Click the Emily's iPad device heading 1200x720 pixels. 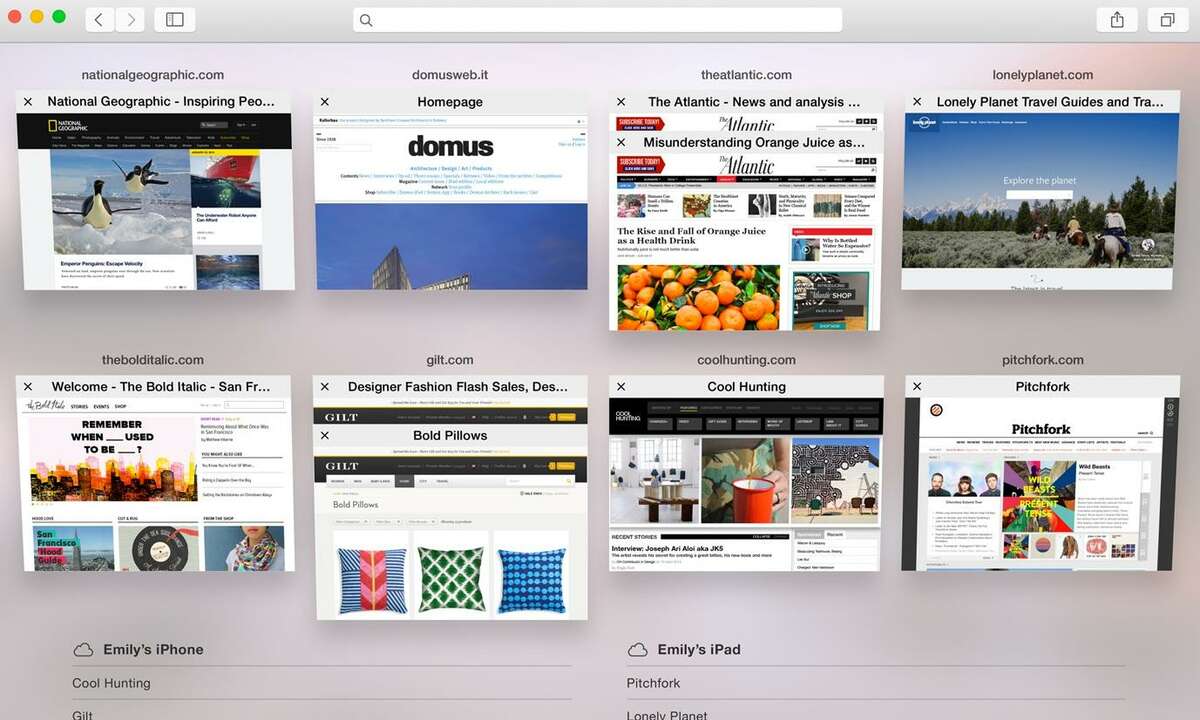tap(699, 650)
